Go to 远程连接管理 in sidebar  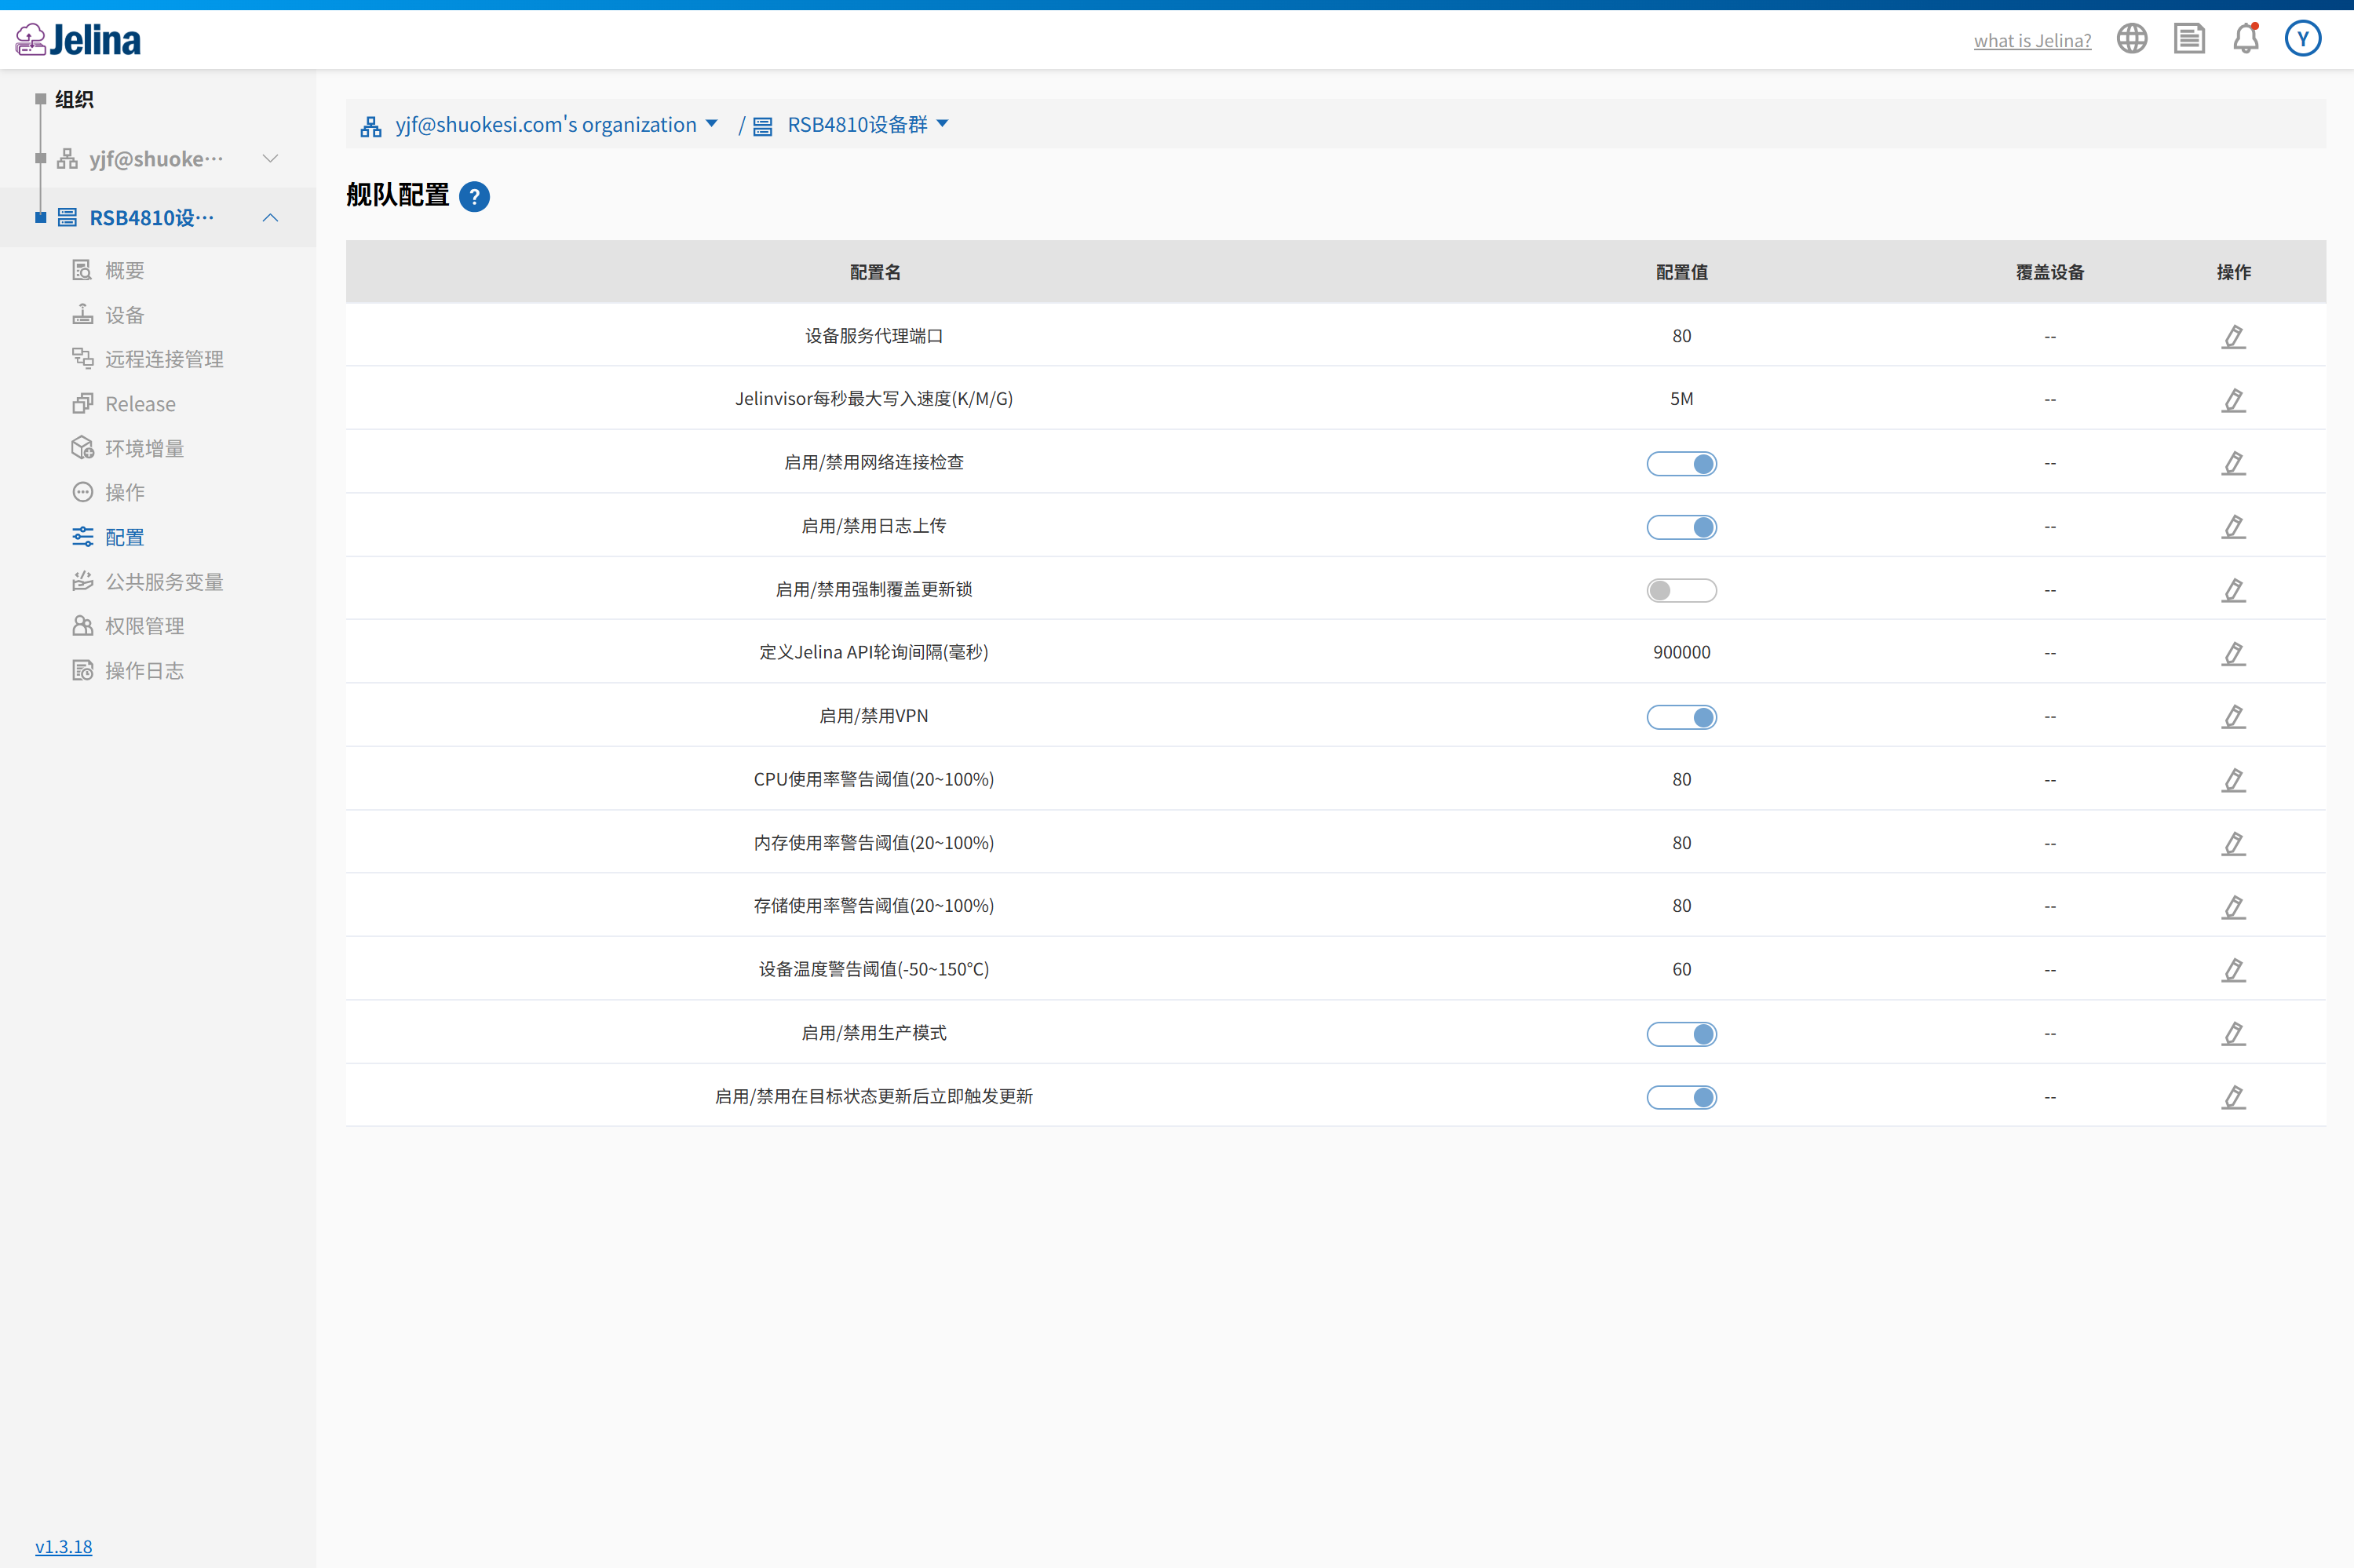coord(164,359)
